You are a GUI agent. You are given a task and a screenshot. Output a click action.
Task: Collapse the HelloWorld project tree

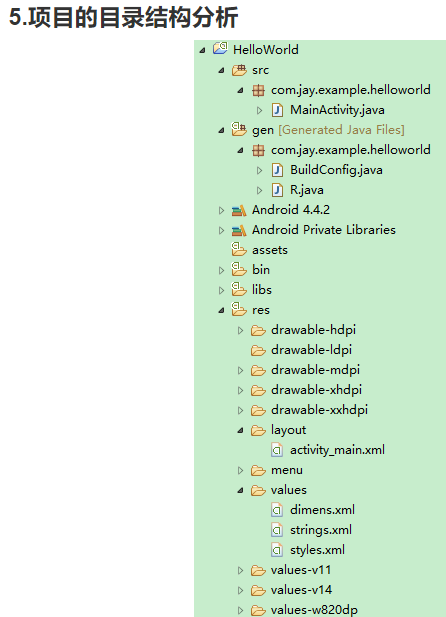[202, 50]
